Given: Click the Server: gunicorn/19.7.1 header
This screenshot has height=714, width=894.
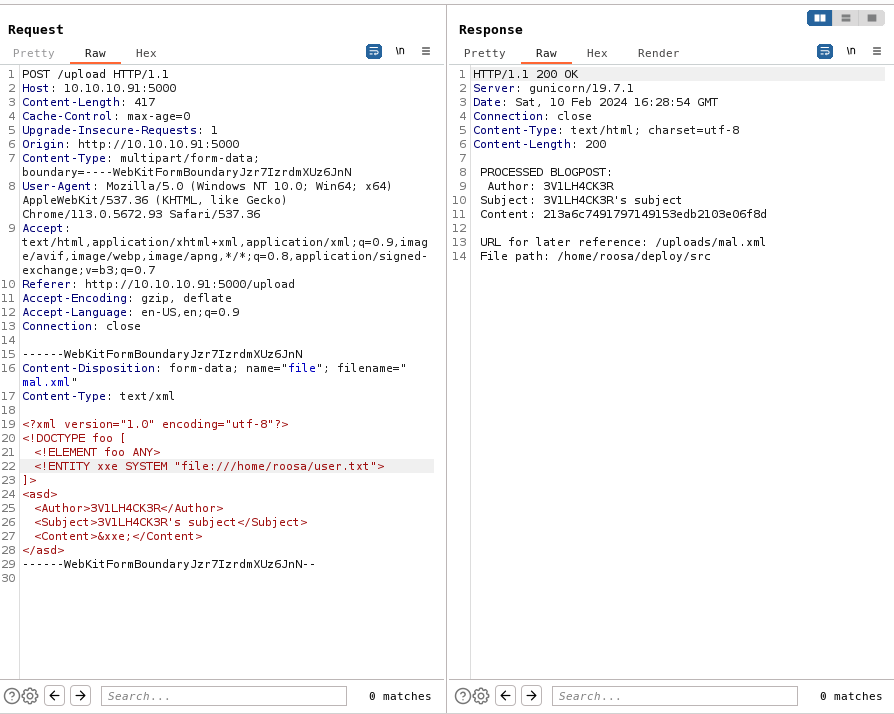Looking at the screenshot, I should coord(553,88).
